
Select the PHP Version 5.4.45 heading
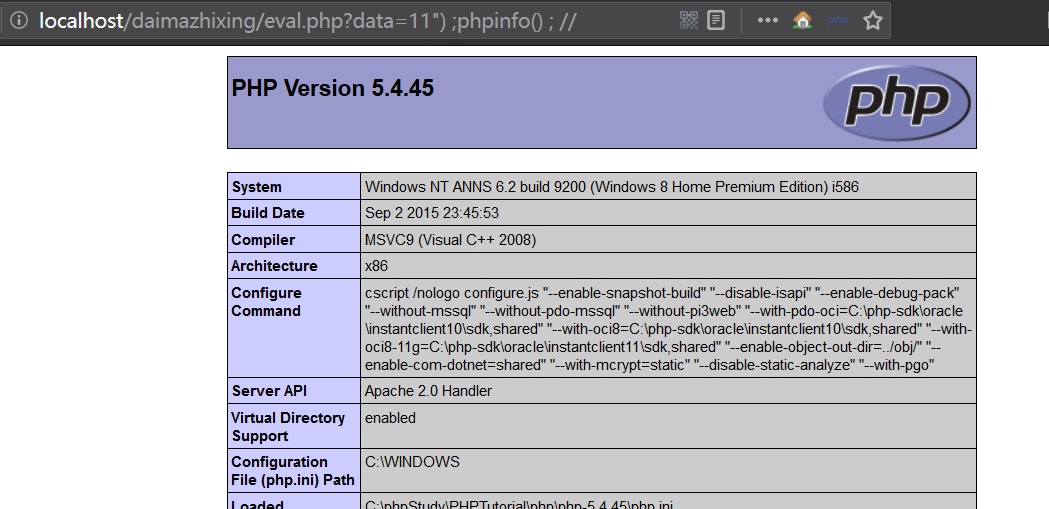point(332,88)
